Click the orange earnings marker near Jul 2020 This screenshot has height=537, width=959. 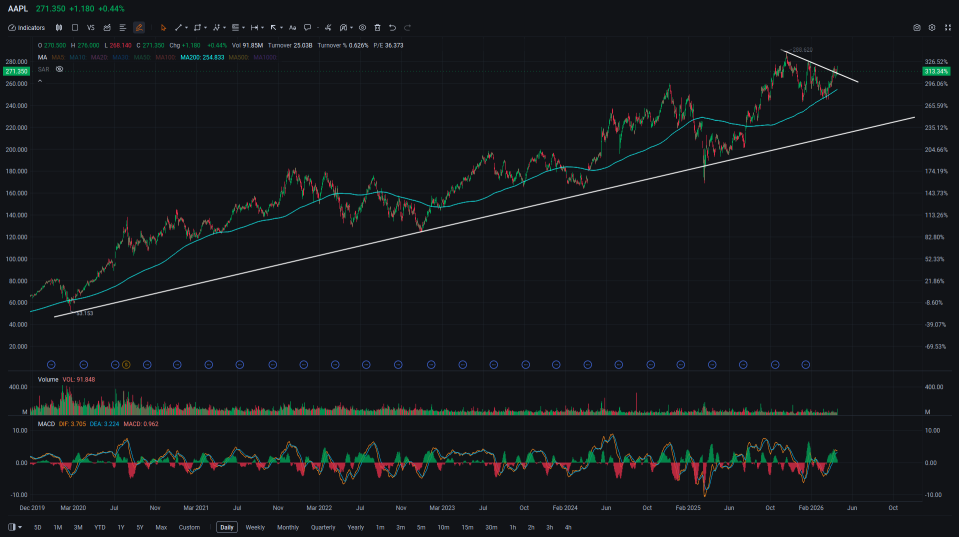(x=126, y=365)
